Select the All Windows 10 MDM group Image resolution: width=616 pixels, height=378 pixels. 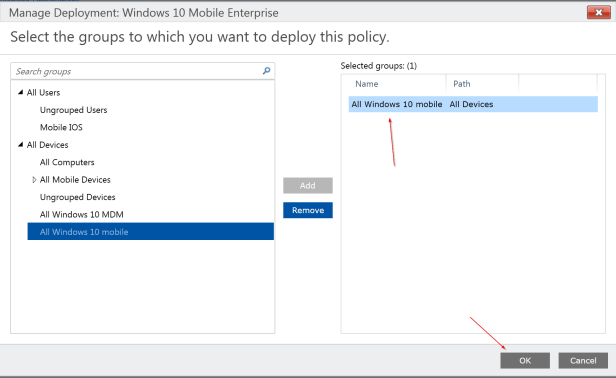coord(82,215)
